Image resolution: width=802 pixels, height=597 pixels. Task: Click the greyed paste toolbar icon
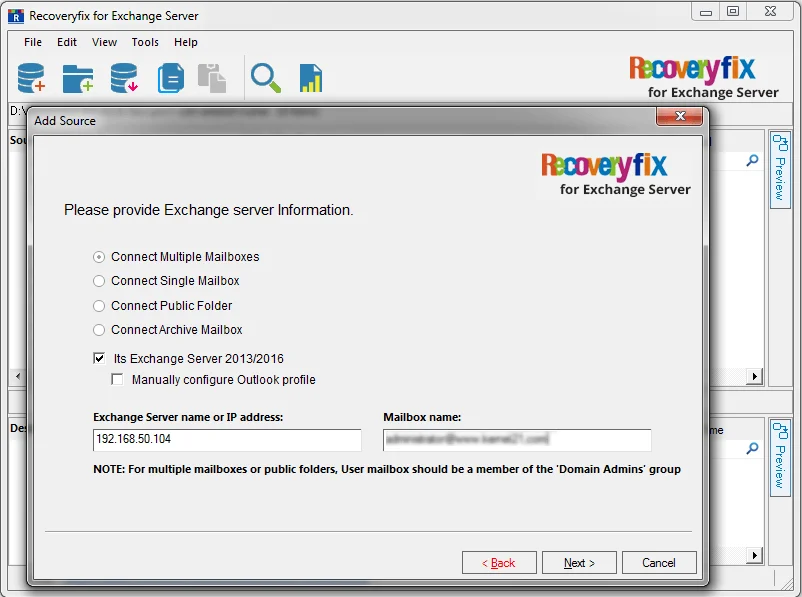[x=212, y=78]
